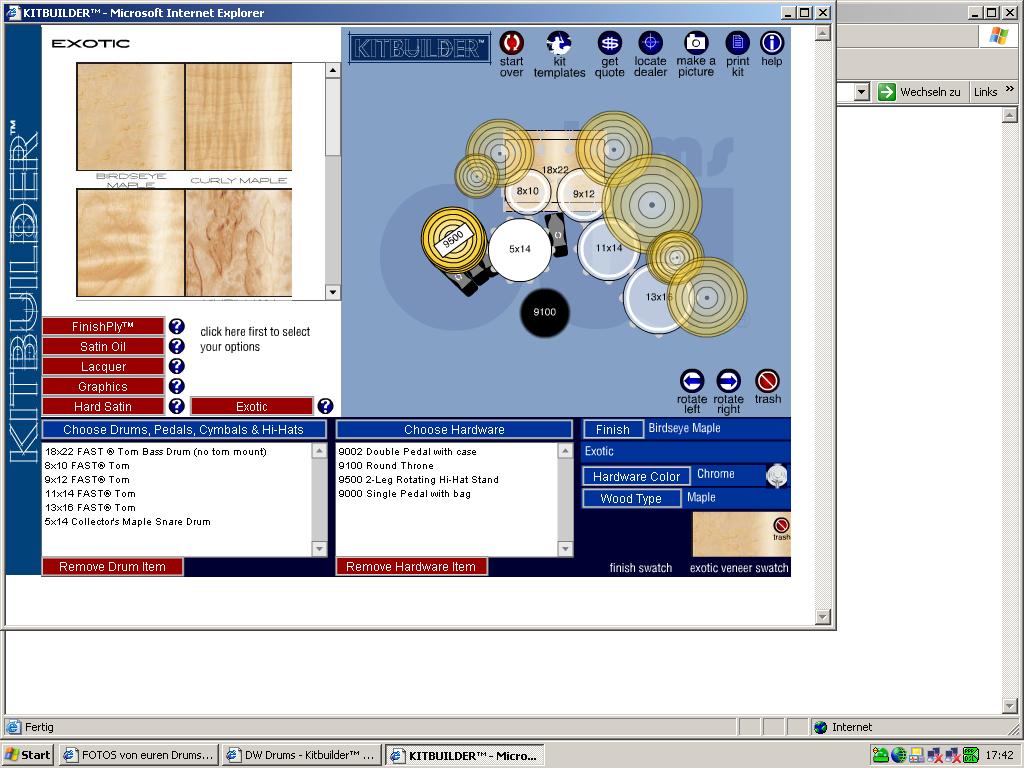This screenshot has width=1024, height=768.
Task: Open Choose Hardware panel
Action: pos(454,430)
